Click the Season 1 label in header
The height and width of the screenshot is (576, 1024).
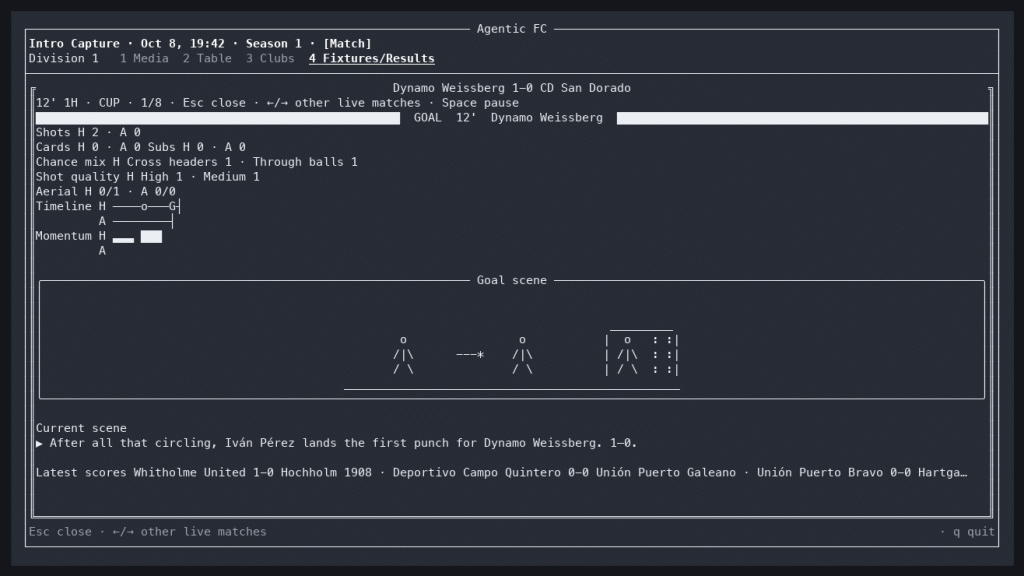[x=274, y=43]
